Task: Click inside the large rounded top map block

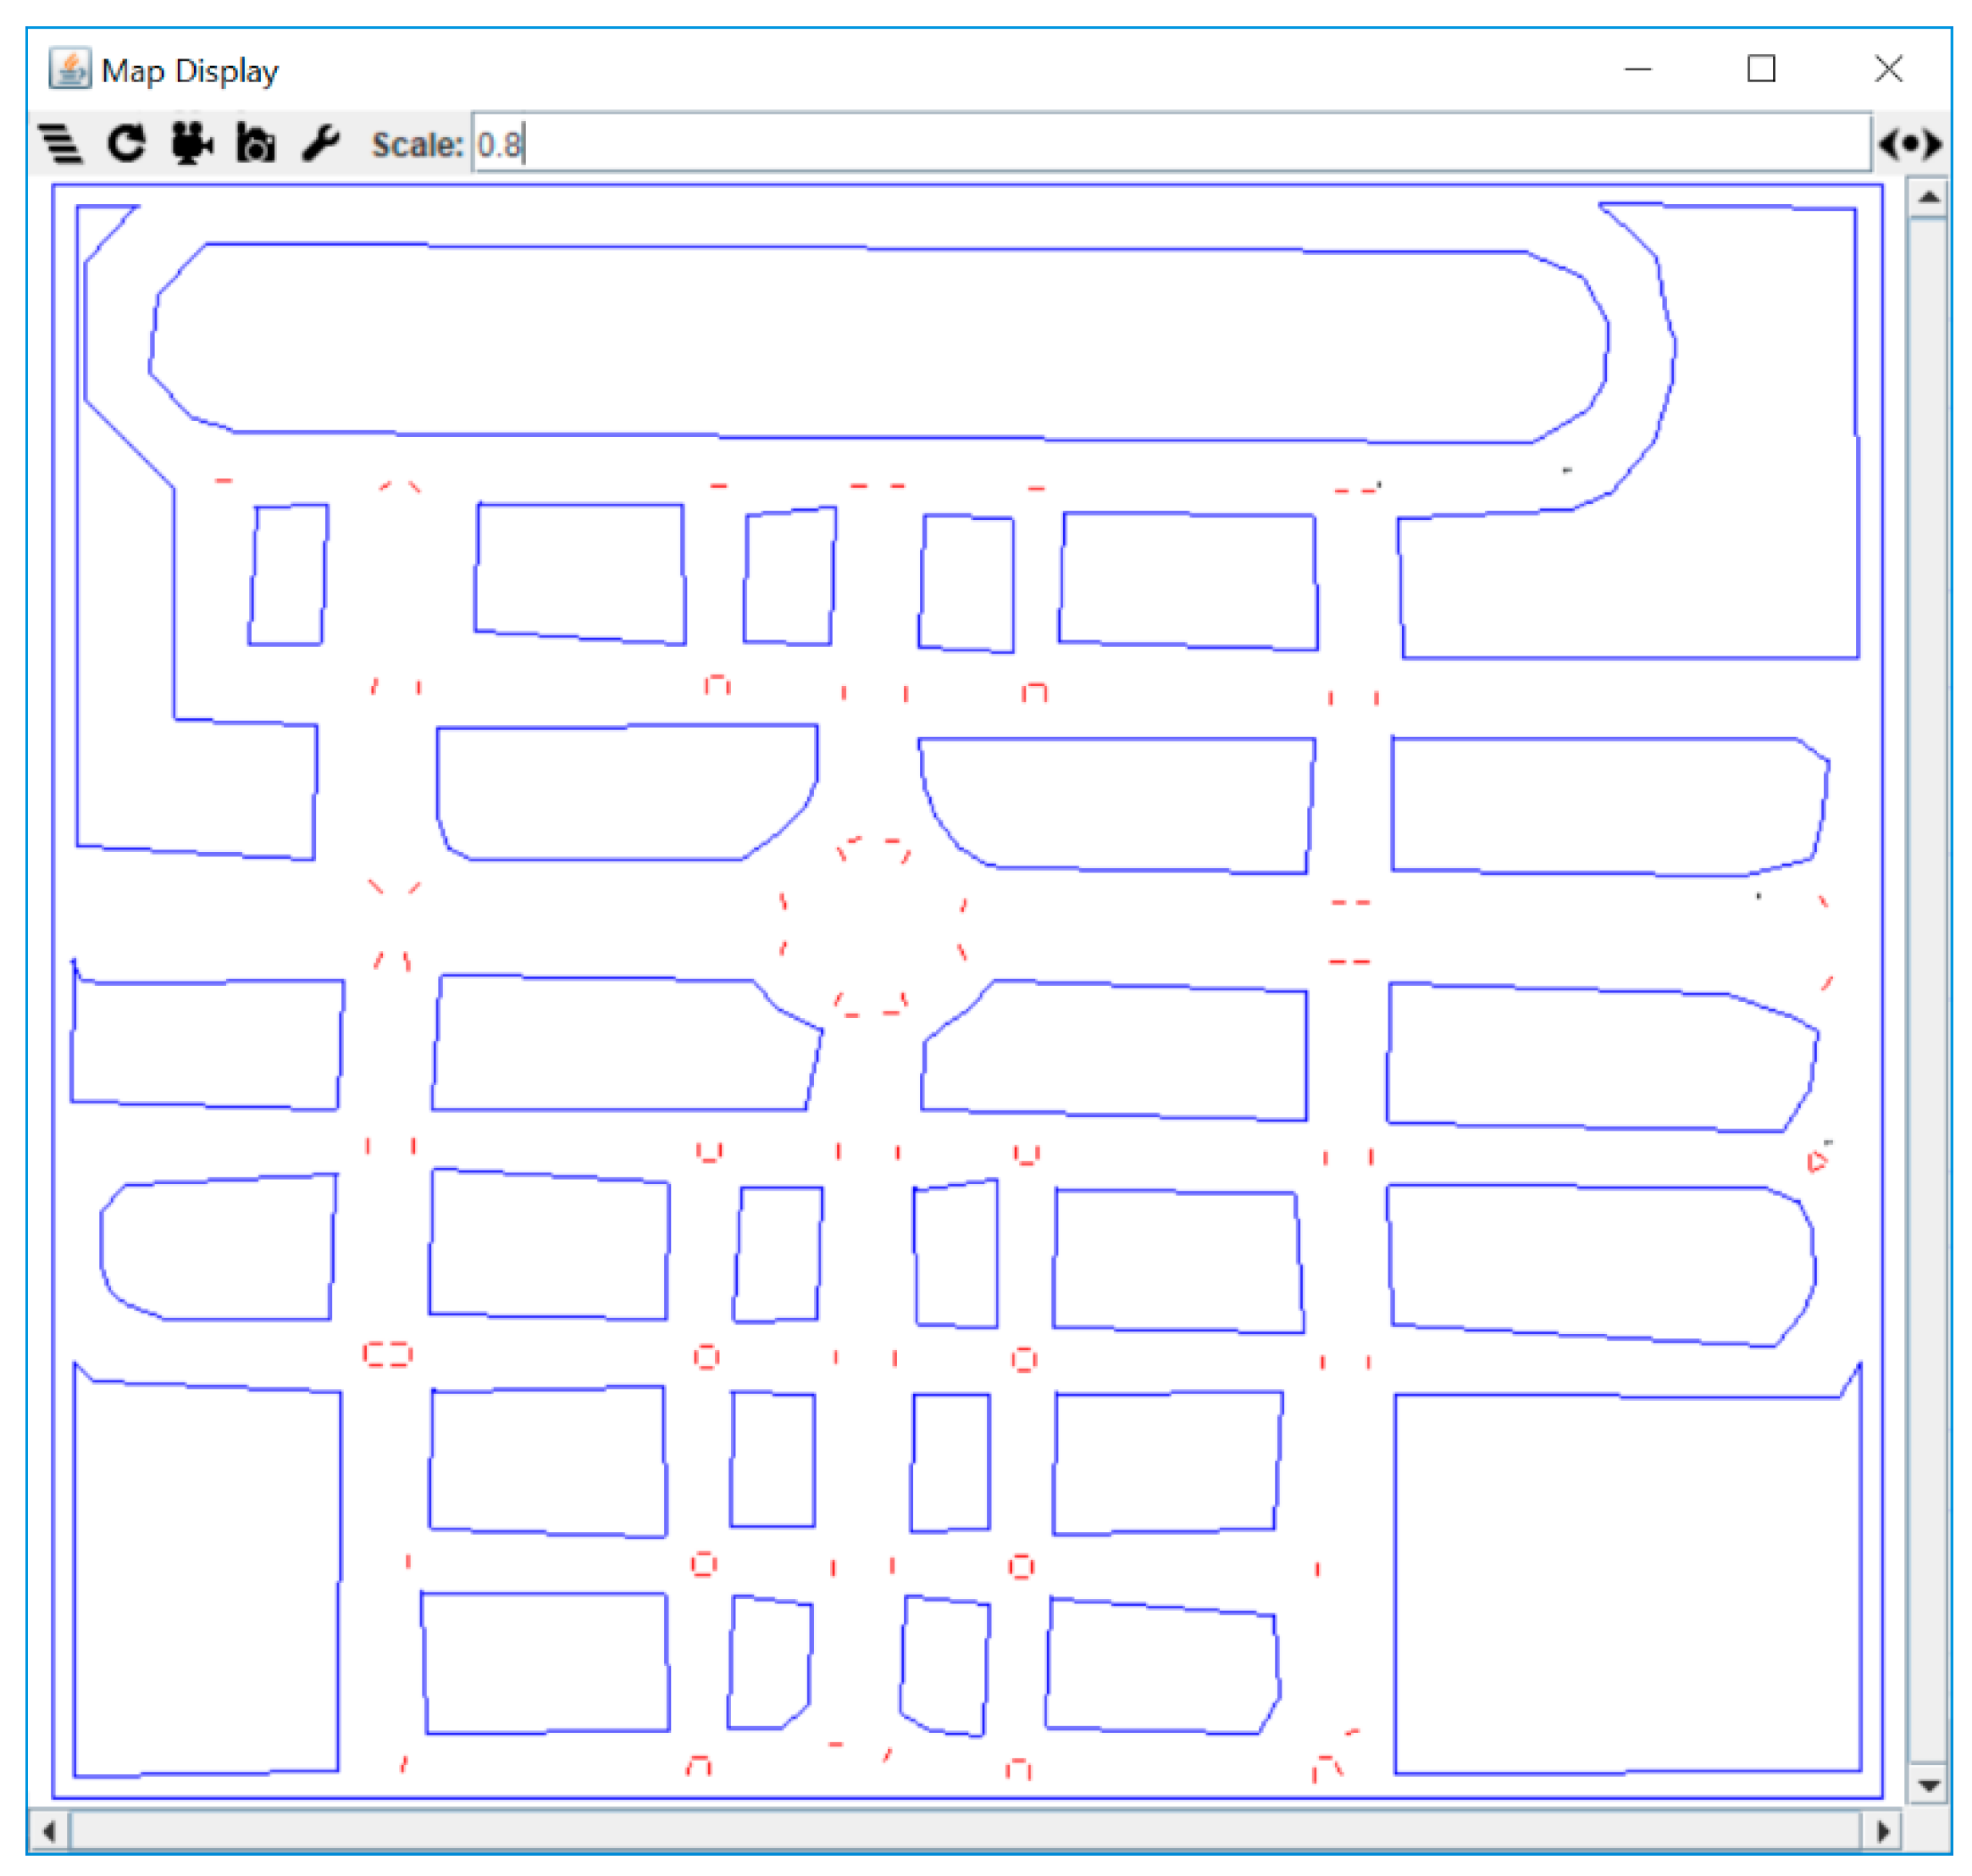Action: [x=880, y=343]
